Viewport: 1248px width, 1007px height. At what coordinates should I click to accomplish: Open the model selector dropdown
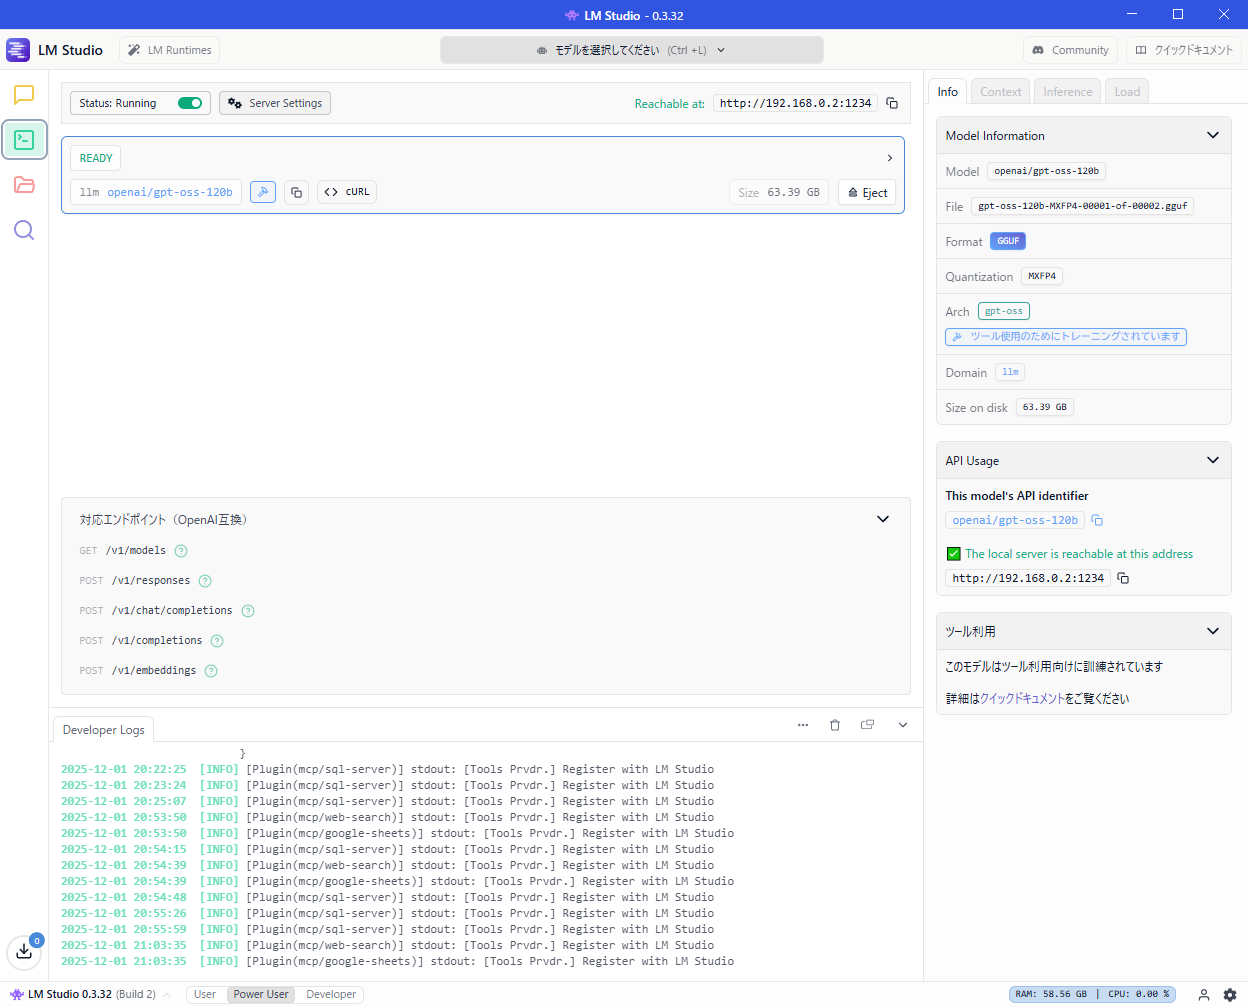tap(632, 49)
